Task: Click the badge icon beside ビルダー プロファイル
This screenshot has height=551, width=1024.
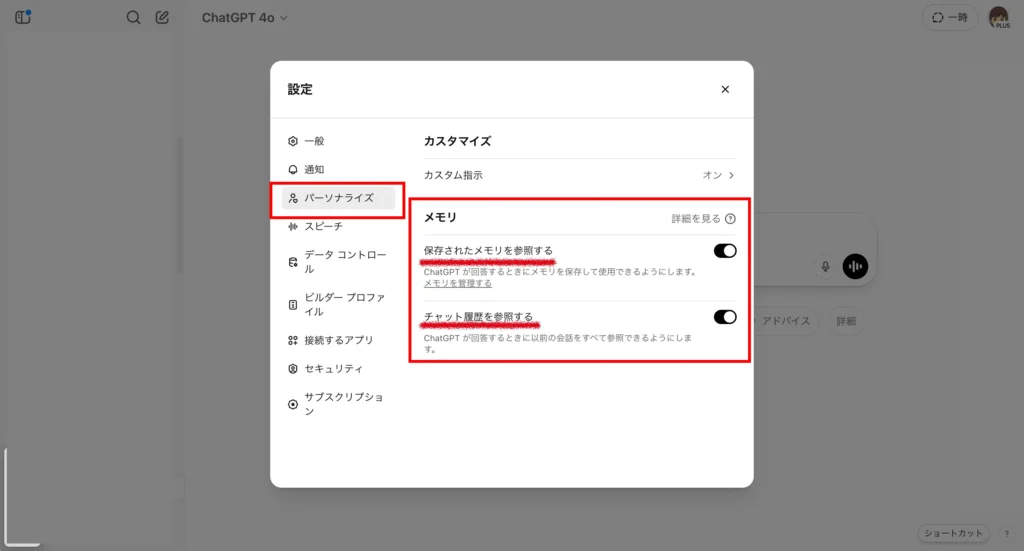Action: 293,305
